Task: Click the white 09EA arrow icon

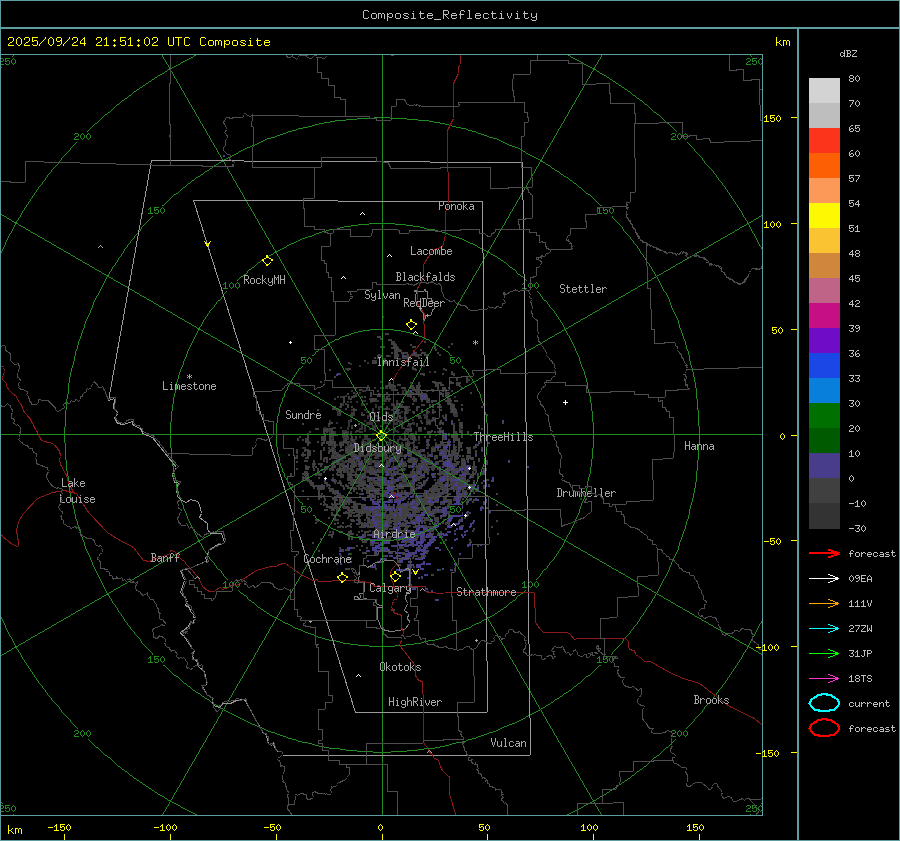Action: pyautogui.click(x=824, y=578)
